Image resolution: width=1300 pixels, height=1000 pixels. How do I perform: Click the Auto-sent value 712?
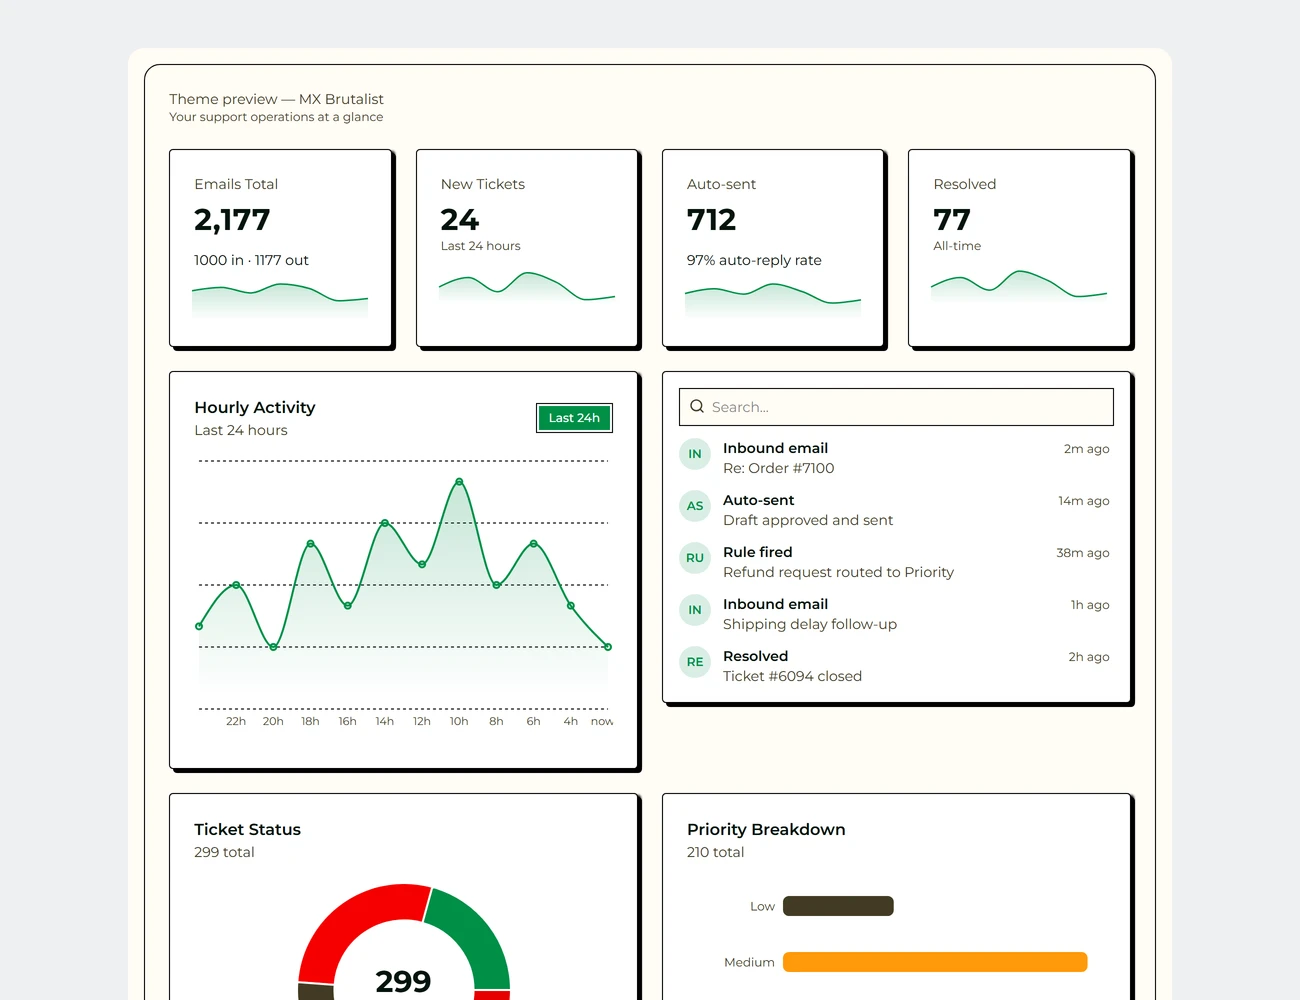(x=711, y=220)
